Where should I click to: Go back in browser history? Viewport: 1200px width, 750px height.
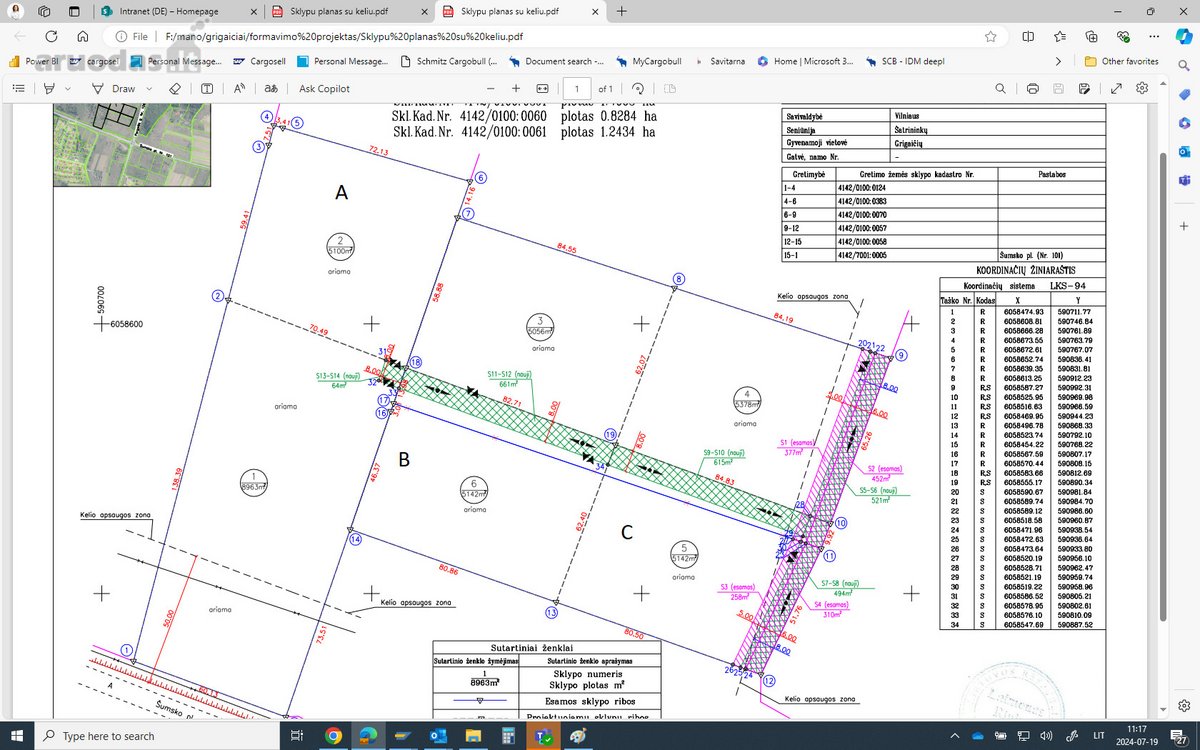point(20,36)
